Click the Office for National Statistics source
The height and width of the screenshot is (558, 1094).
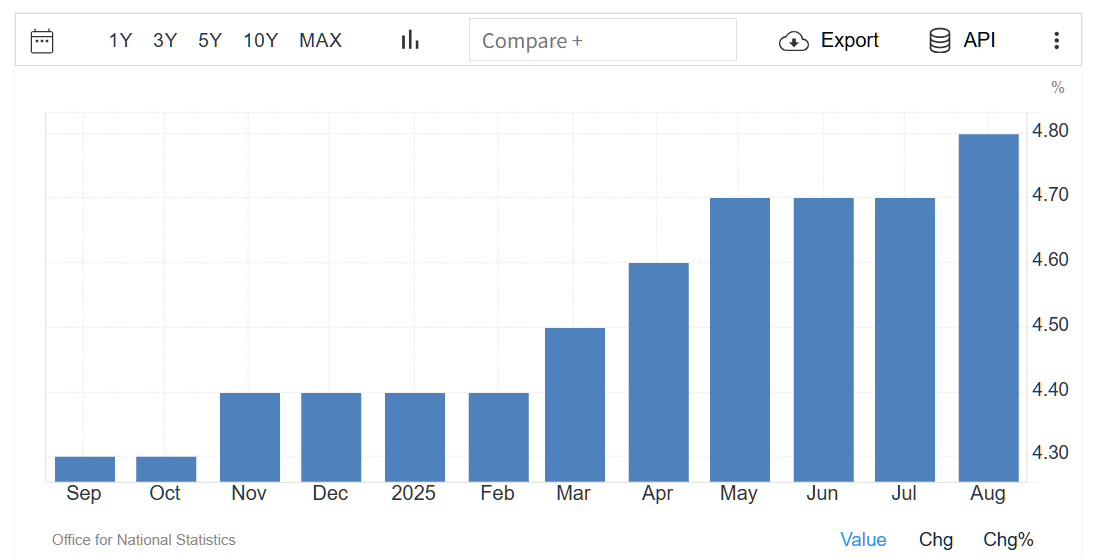tap(144, 540)
